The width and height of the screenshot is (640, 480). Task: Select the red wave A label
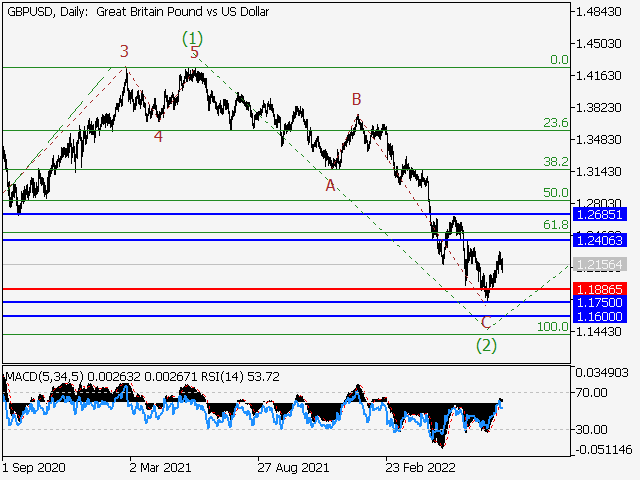(330, 186)
